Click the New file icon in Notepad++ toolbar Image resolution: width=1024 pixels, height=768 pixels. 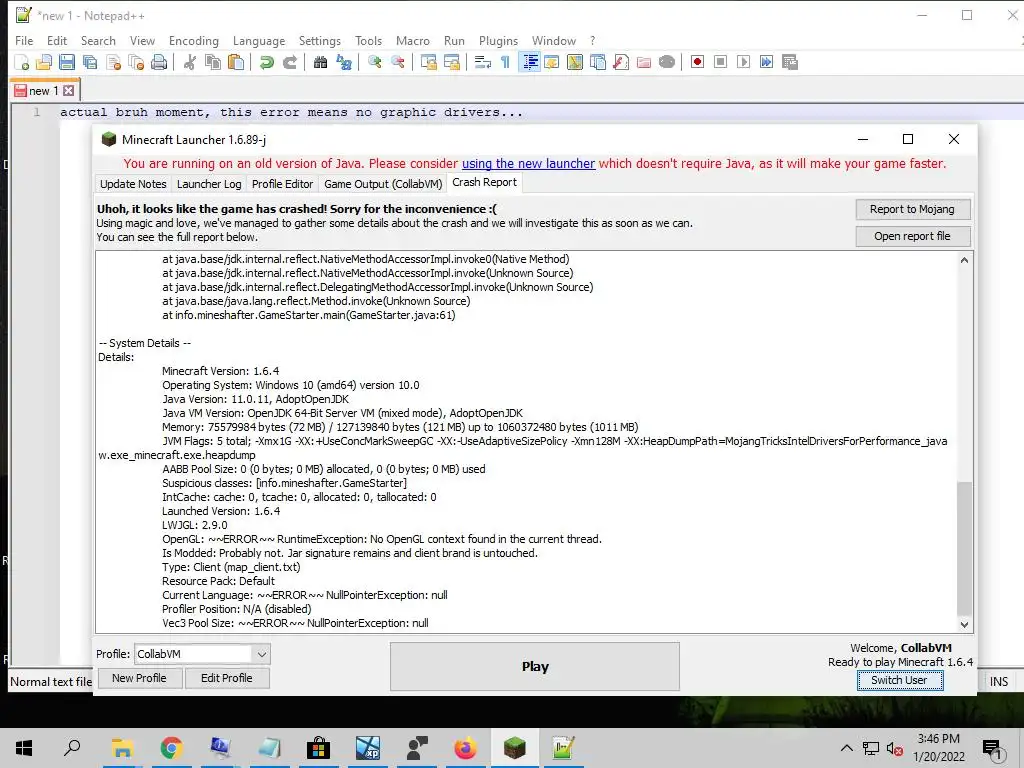tap(22, 62)
